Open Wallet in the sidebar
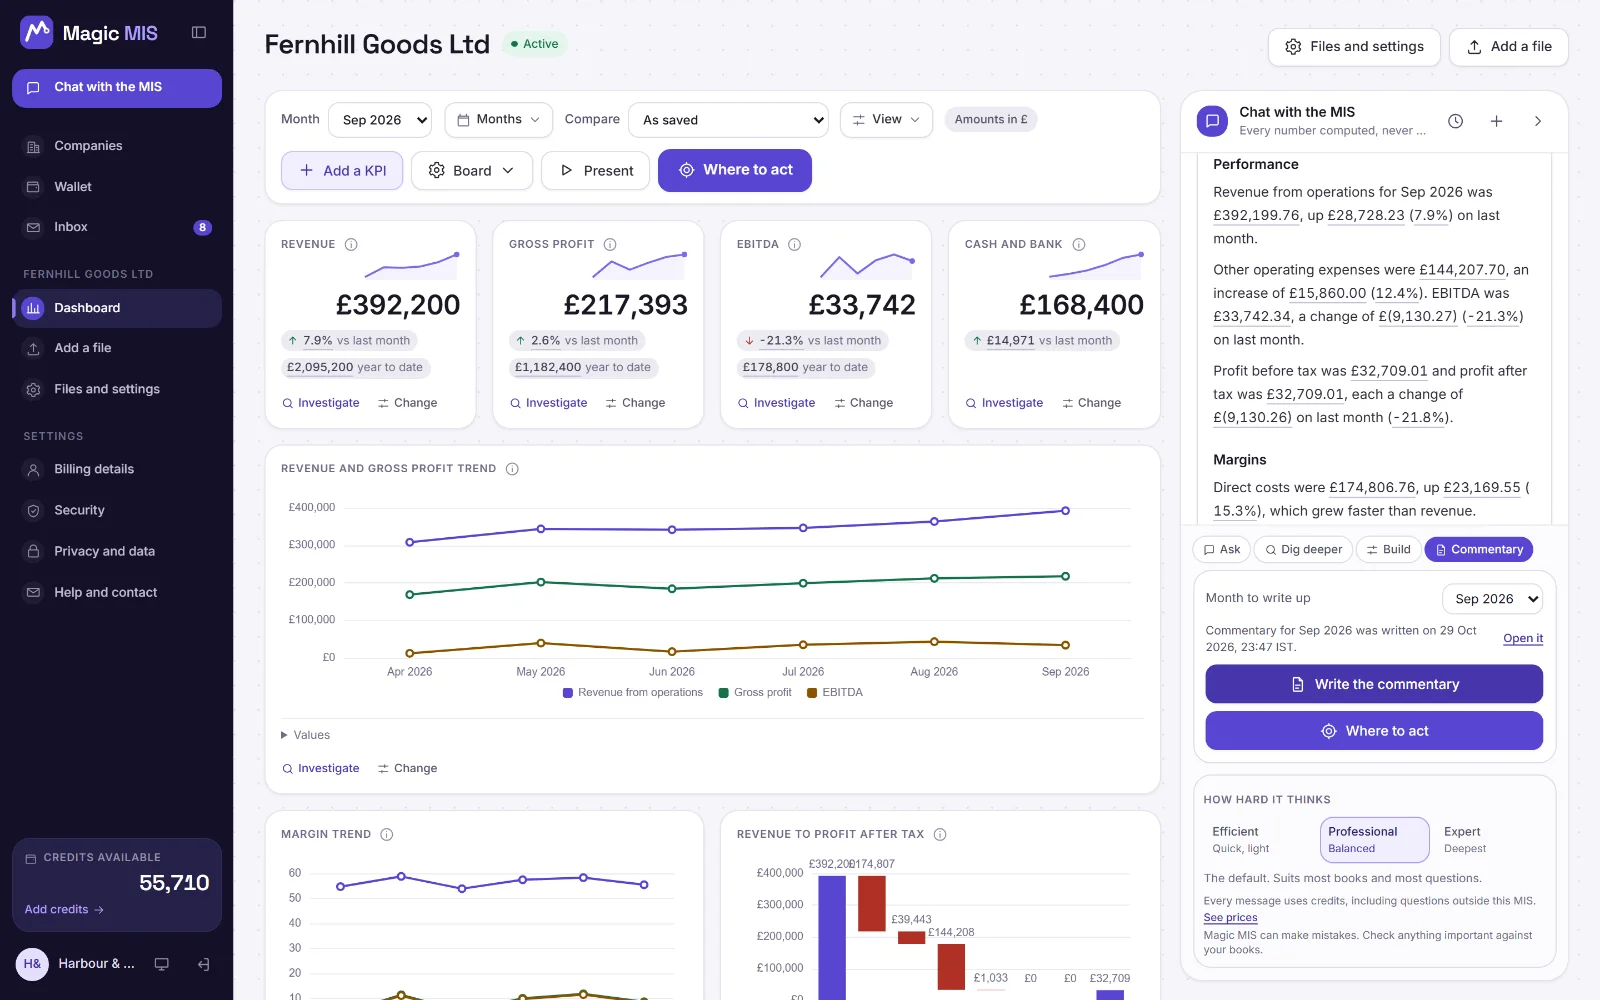Image resolution: width=1600 pixels, height=1000 pixels. [117, 187]
